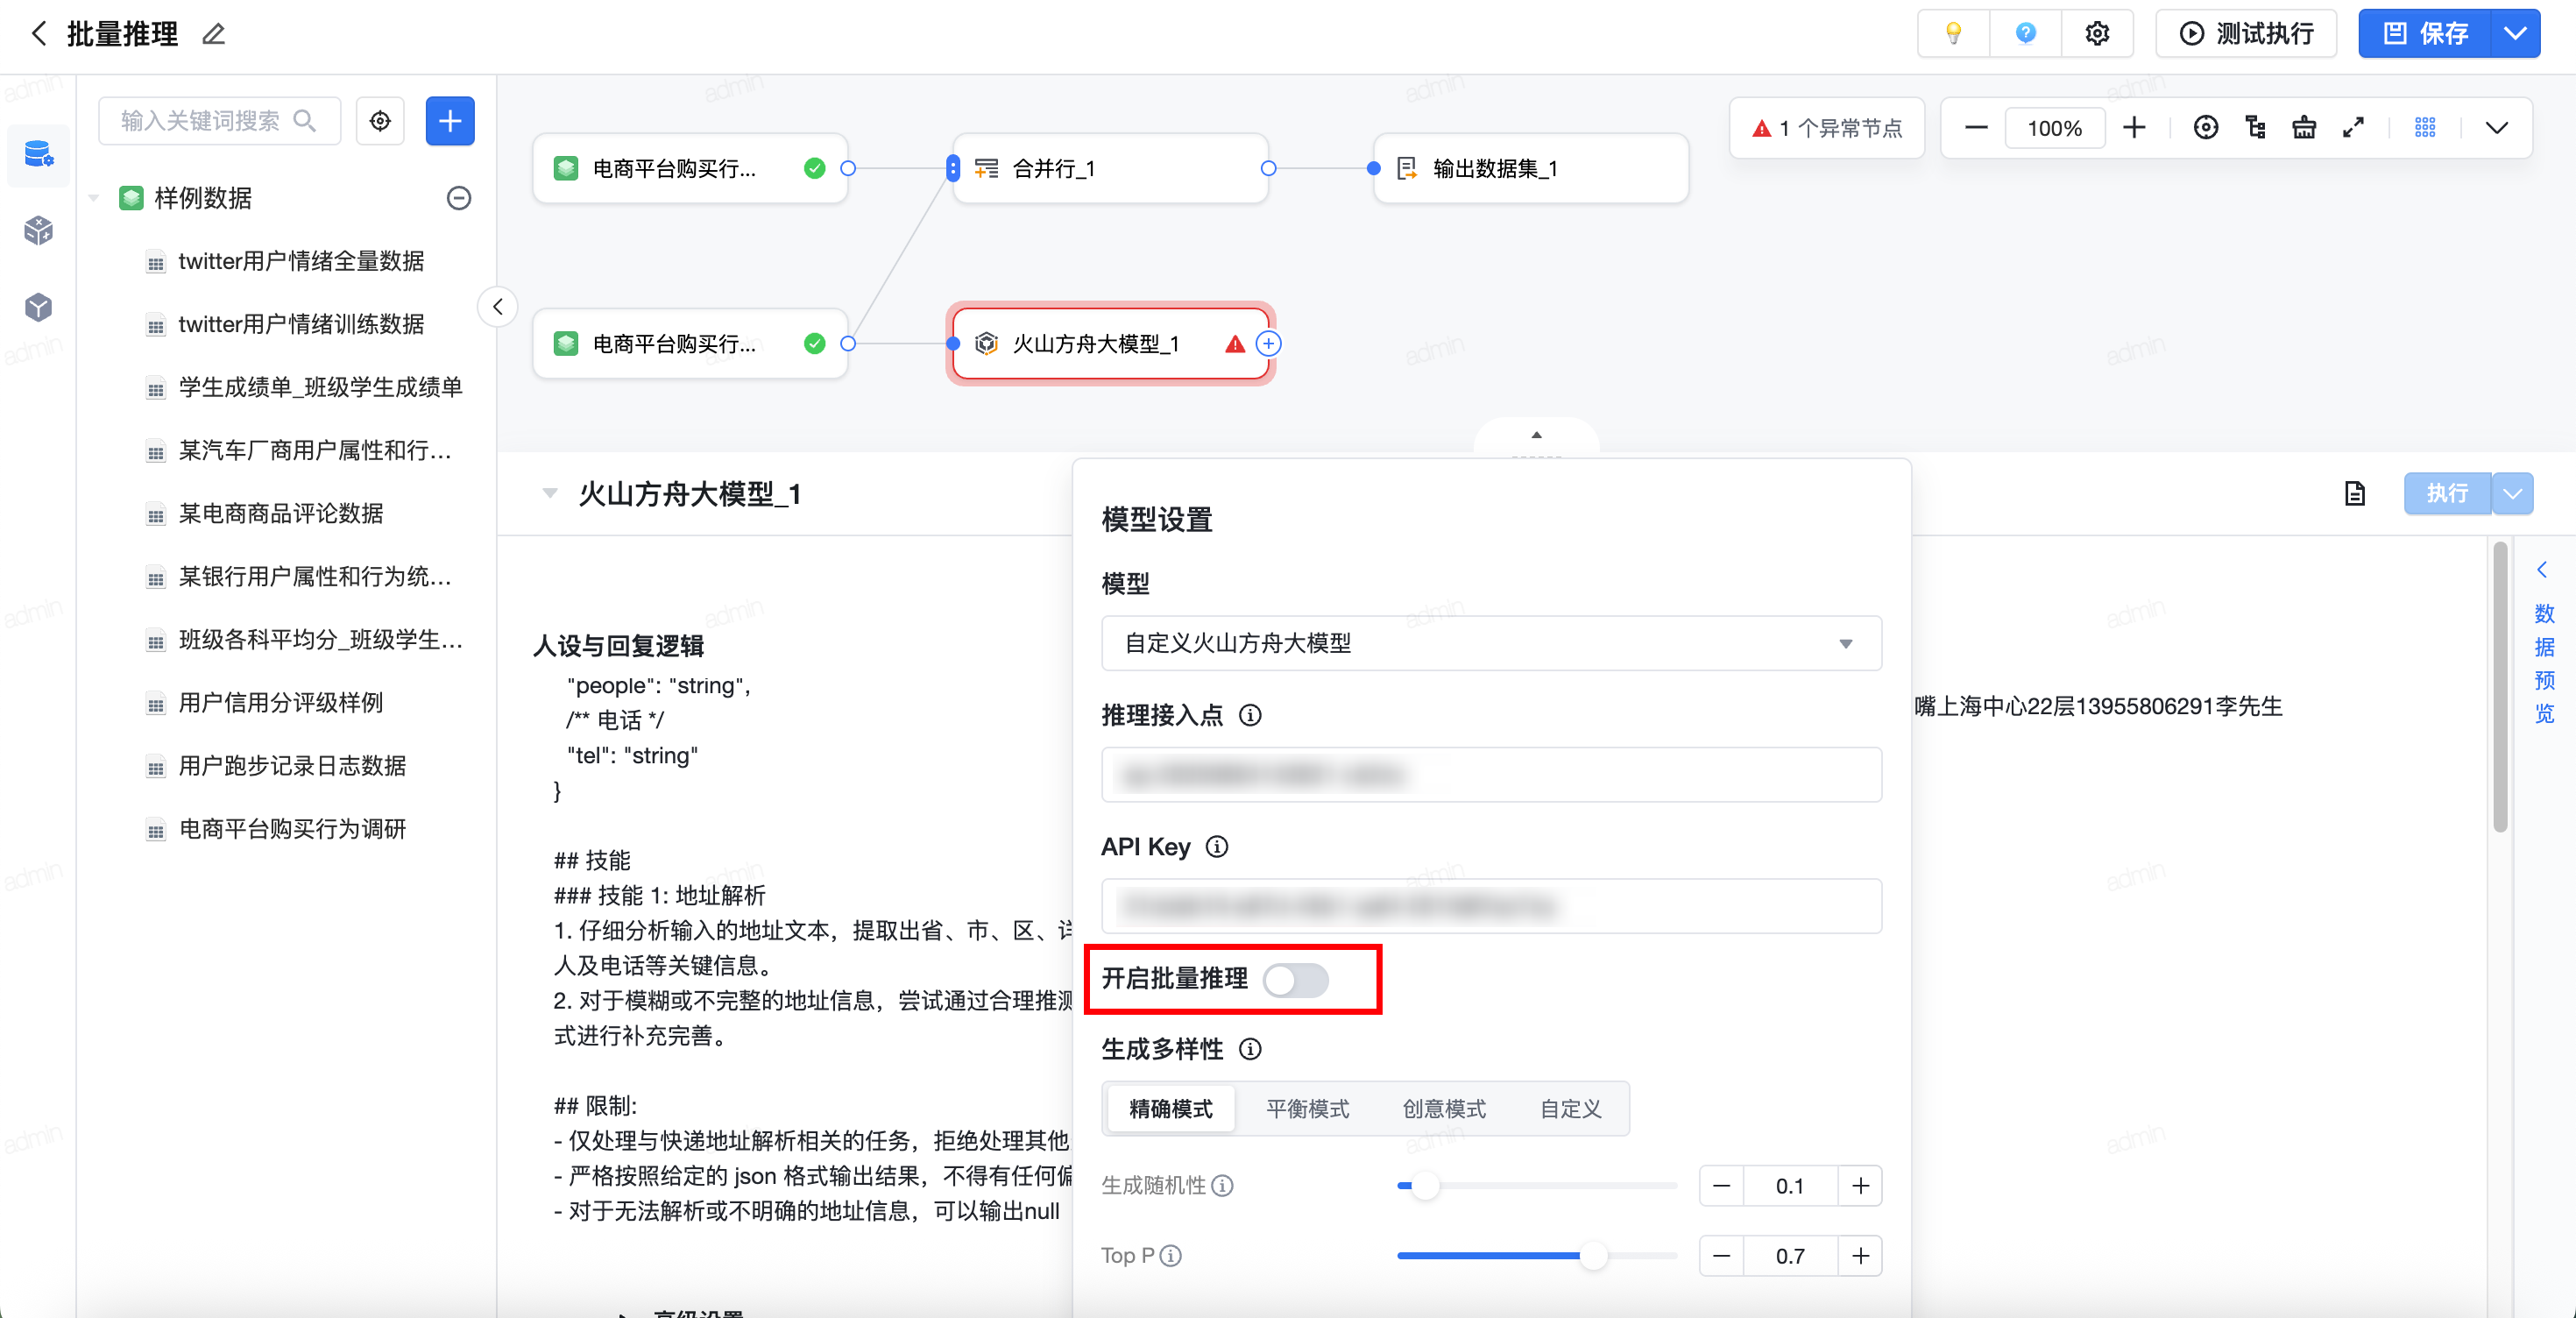Open the dropdown arrow next to 保存
The height and width of the screenshot is (1318, 2576).
2515,33
